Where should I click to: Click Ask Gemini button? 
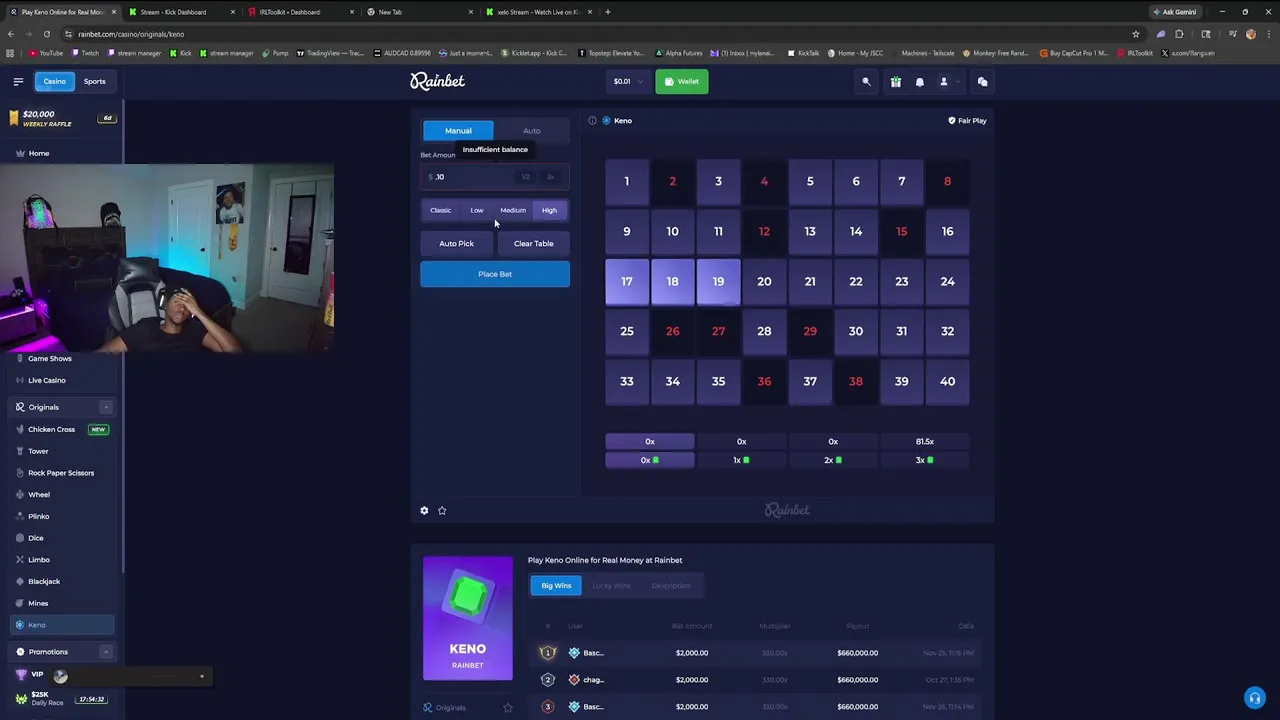click(1175, 12)
